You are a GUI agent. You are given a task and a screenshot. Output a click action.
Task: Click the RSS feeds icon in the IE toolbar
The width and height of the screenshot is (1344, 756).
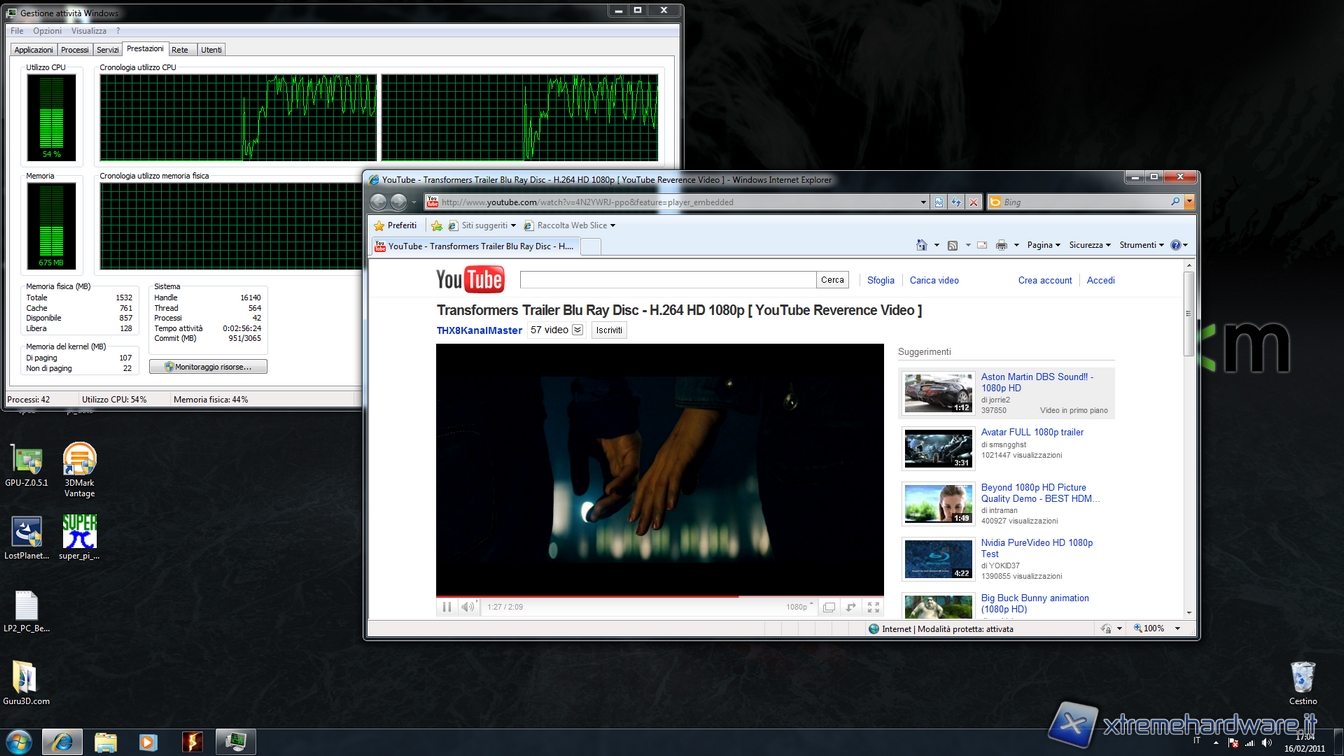952,245
